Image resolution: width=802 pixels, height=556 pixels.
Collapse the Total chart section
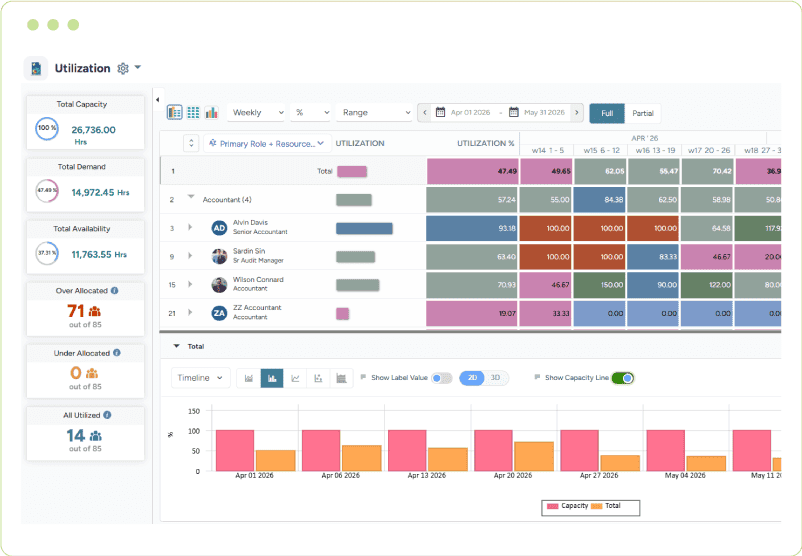tap(176, 346)
